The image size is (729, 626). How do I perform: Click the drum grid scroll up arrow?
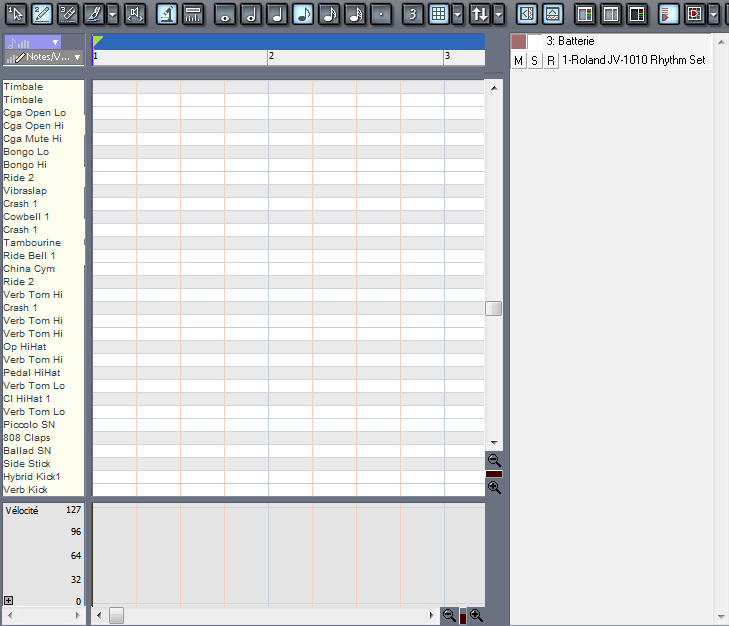tap(494, 88)
